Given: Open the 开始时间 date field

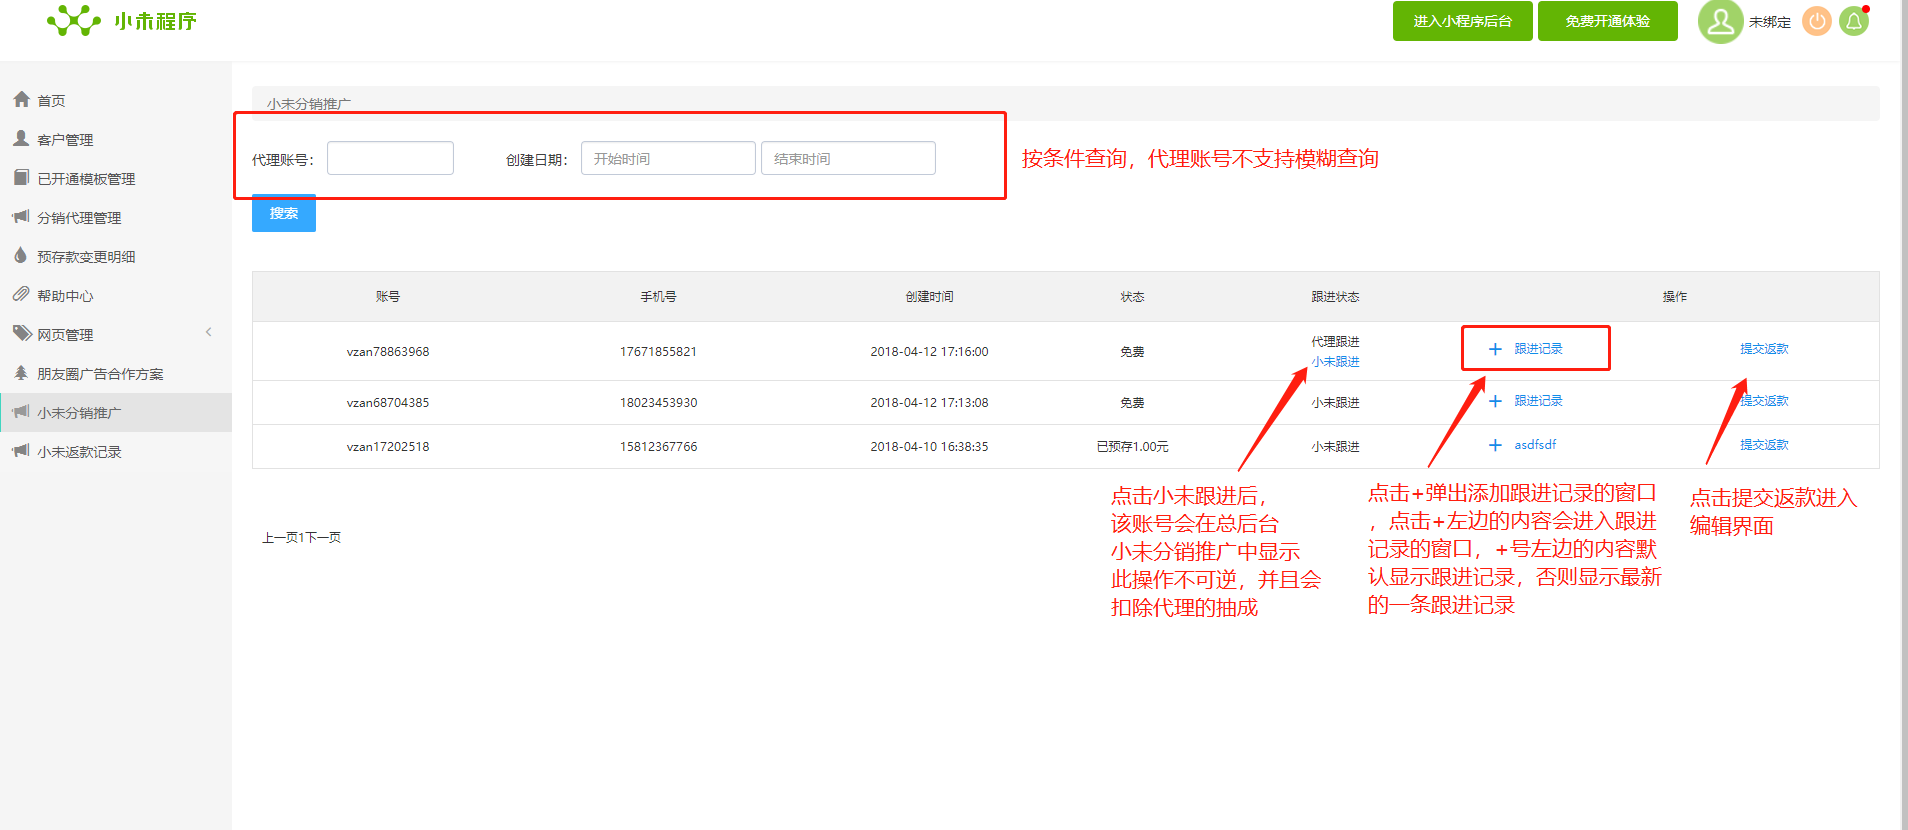Looking at the screenshot, I should pos(668,158).
